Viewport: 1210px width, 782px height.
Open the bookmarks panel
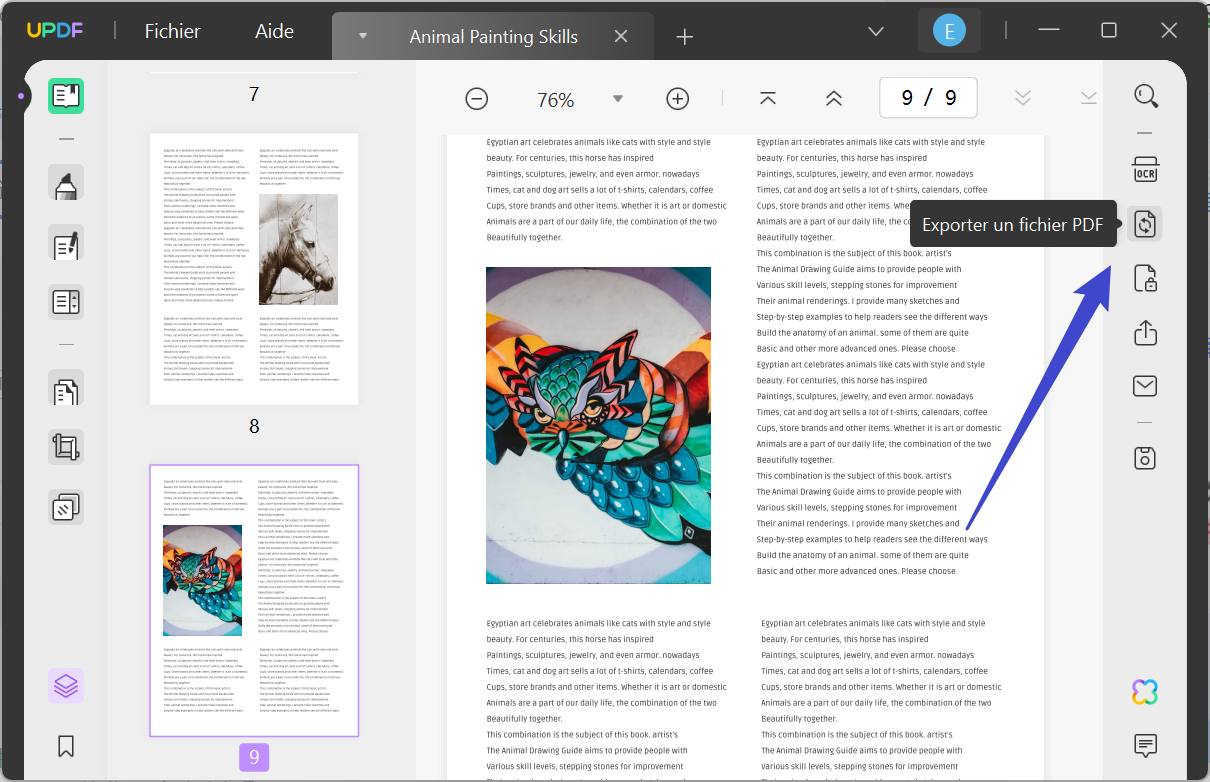pos(65,746)
